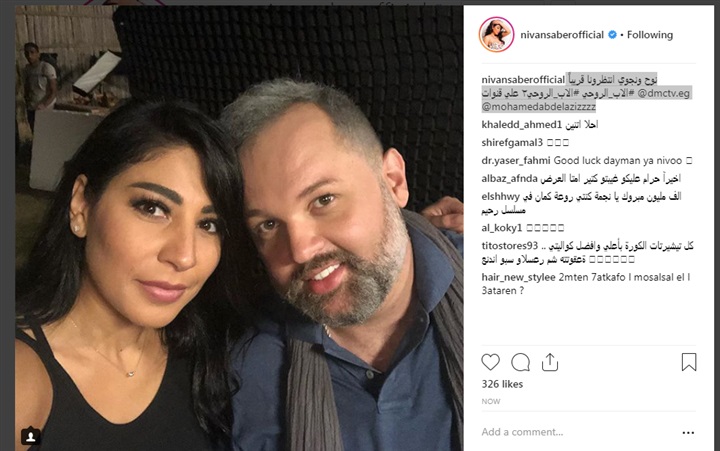Click the Add a comment field
The image size is (720, 451).
pos(579,432)
